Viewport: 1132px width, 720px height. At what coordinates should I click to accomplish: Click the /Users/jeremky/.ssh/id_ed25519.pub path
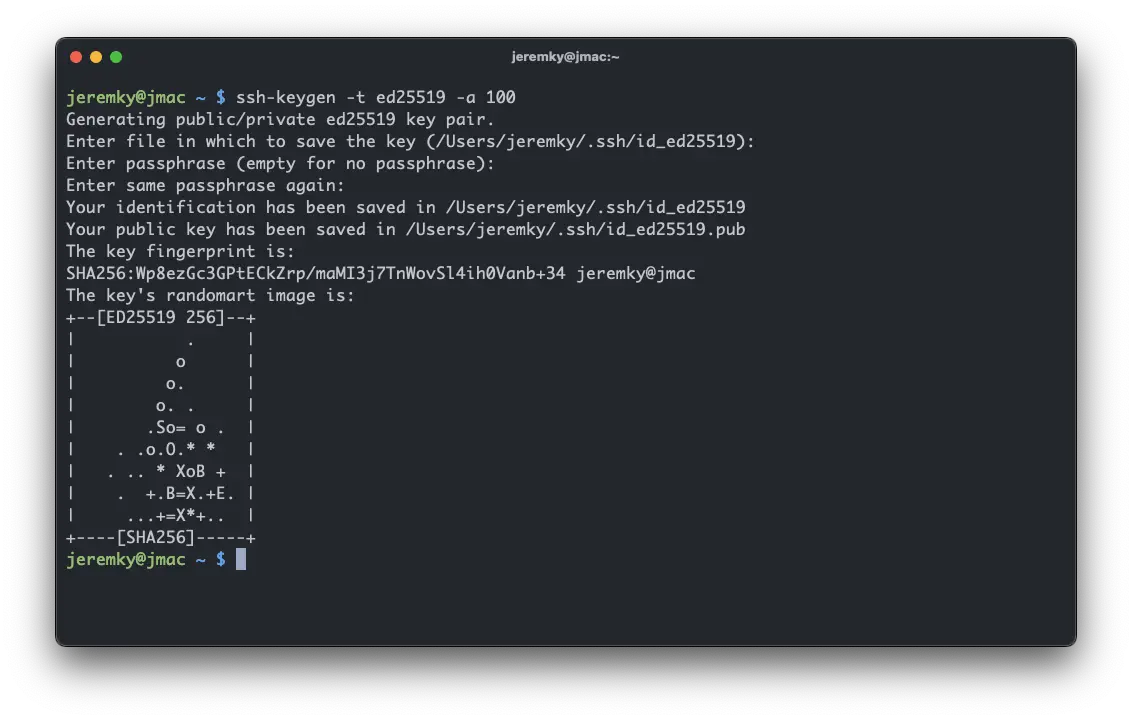pos(575,230)
